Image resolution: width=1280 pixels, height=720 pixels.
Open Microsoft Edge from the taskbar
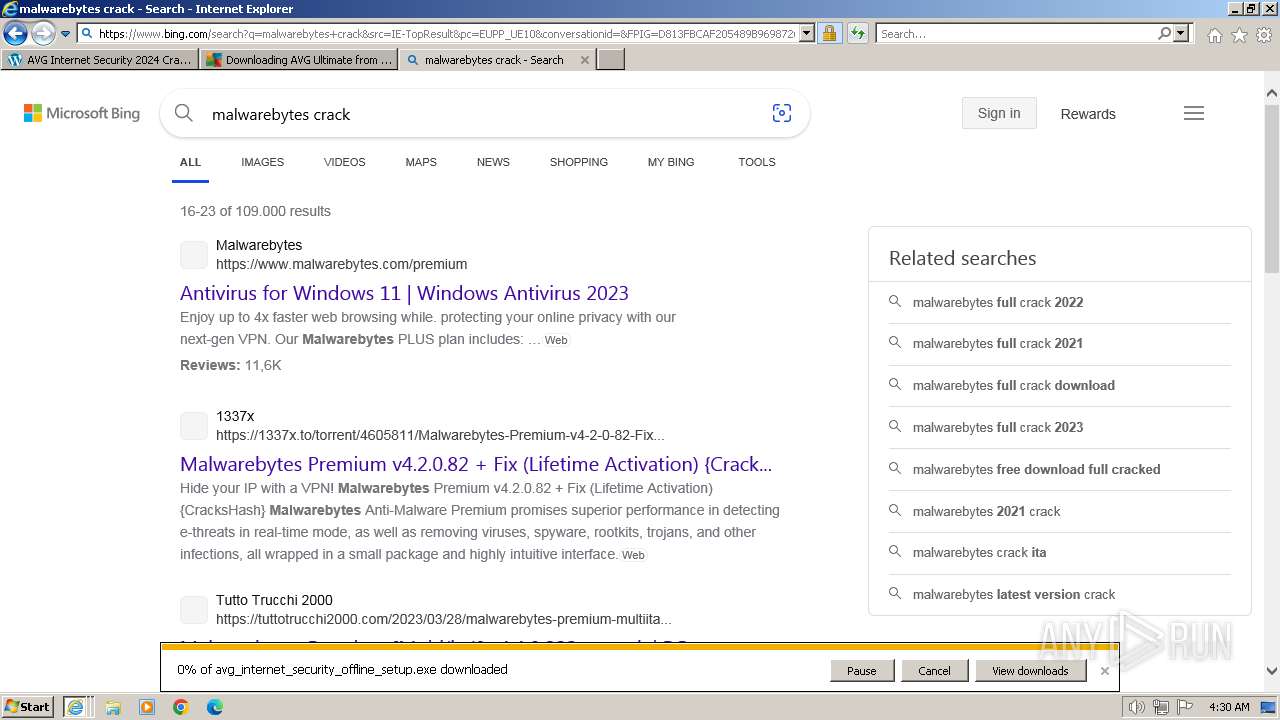tap(214, 707)
